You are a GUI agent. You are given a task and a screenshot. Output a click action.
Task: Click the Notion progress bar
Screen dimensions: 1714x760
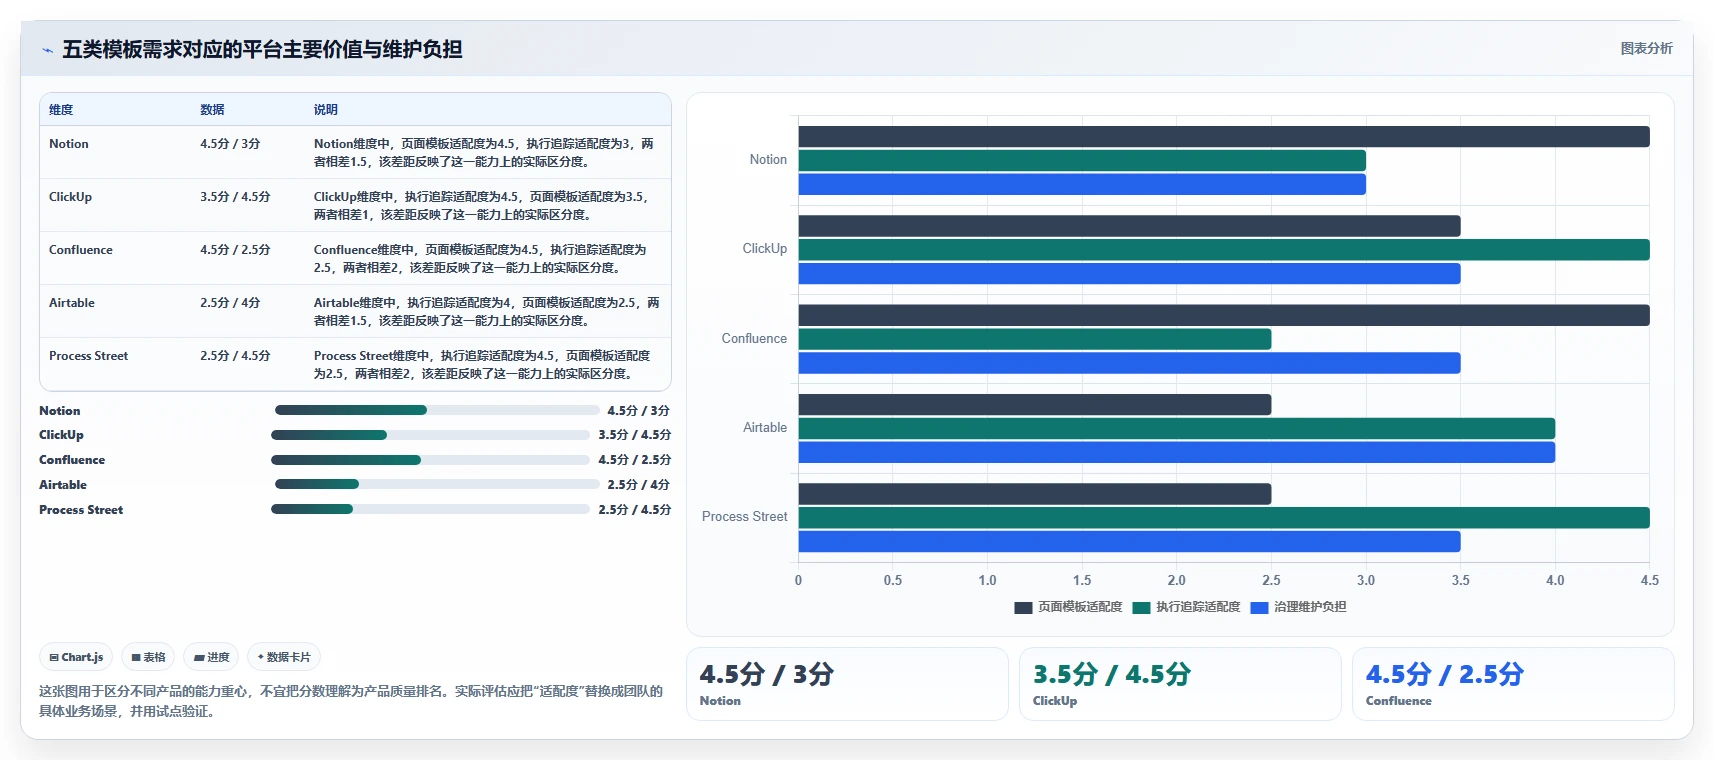pos(436,410)
